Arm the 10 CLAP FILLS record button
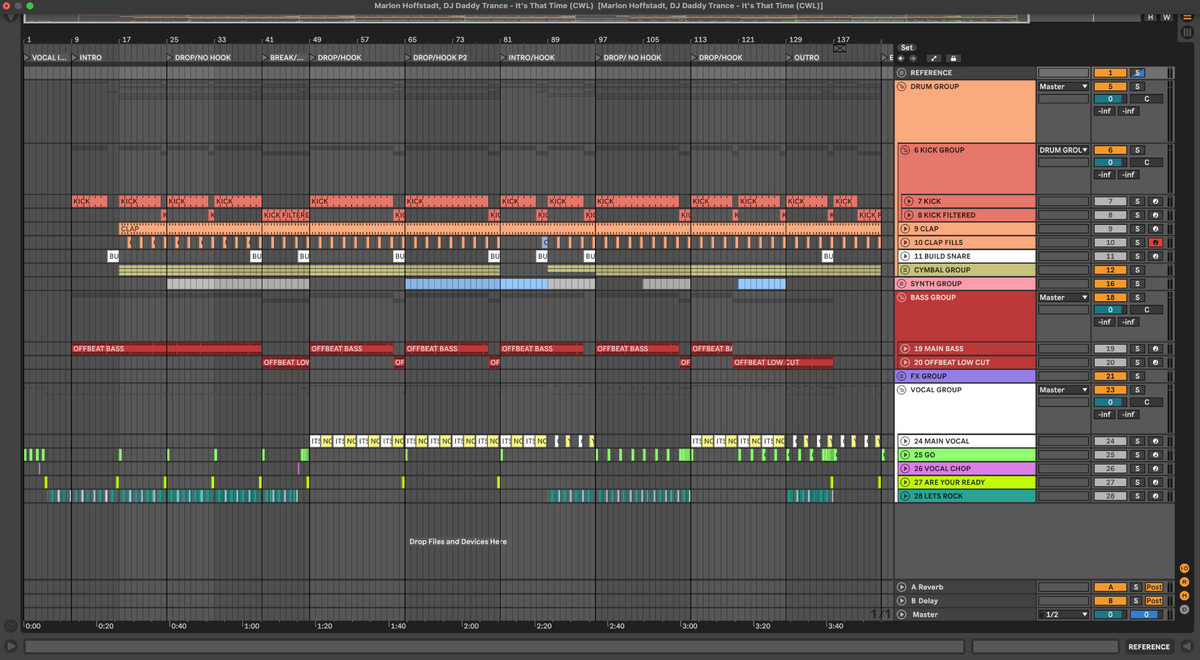This screenshot has height=660, width=1200. [x=1155, y=243]
